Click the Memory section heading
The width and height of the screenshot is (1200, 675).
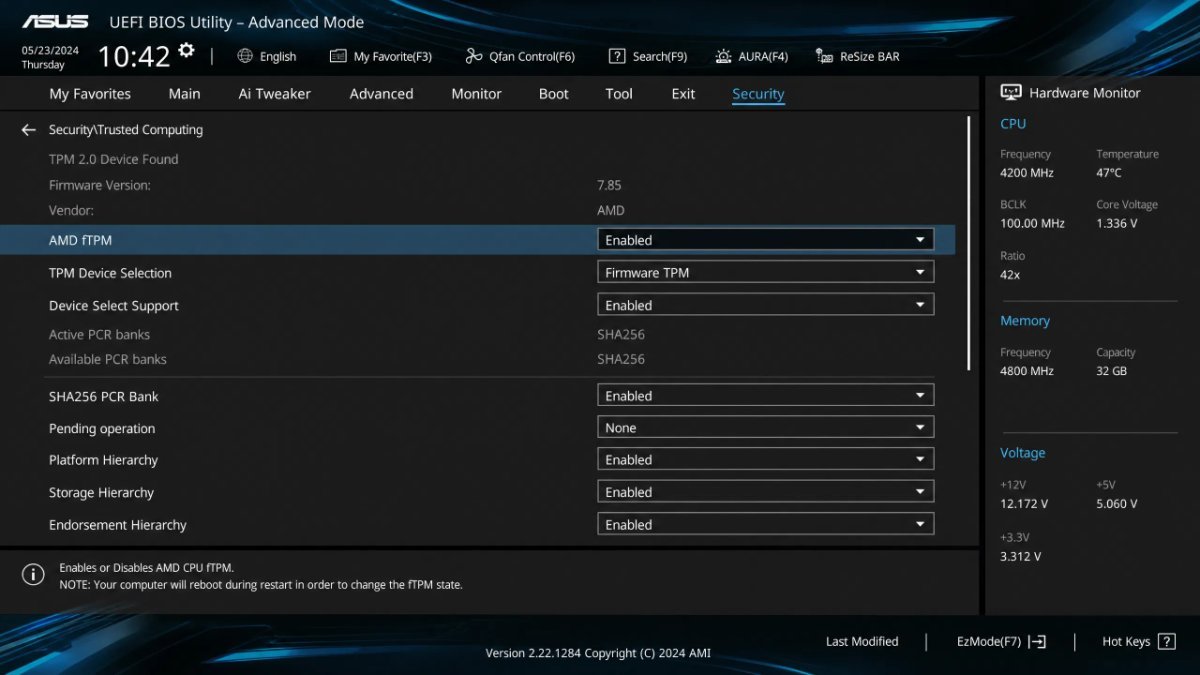click(1025, 321)
